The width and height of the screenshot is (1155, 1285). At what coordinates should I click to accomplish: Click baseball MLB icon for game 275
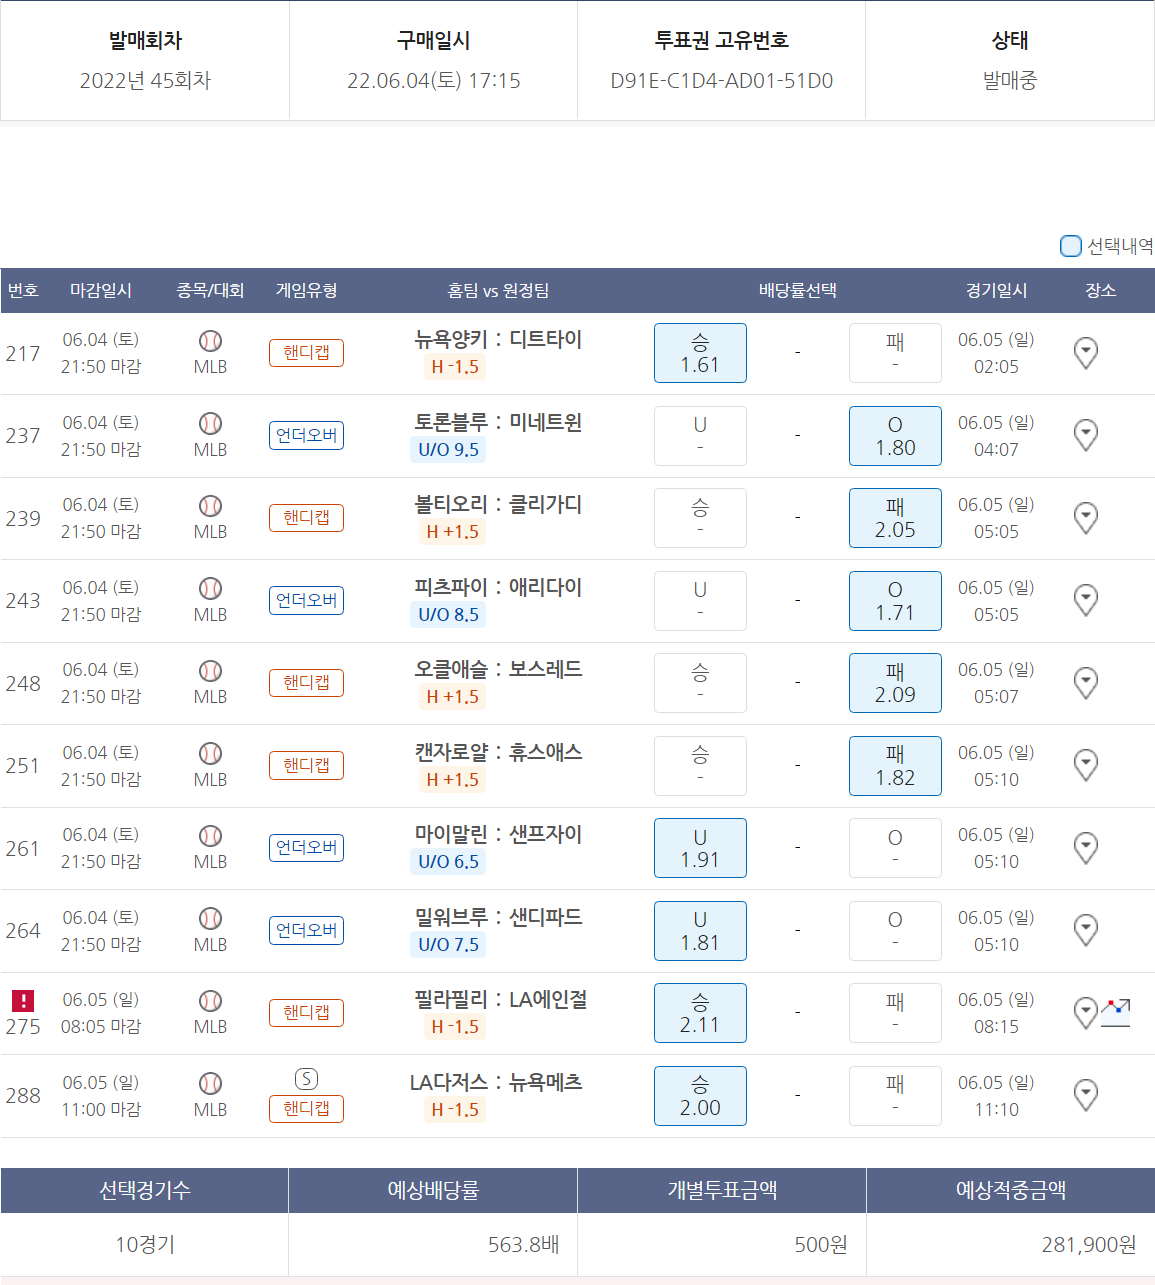[x=210, y=1001]
